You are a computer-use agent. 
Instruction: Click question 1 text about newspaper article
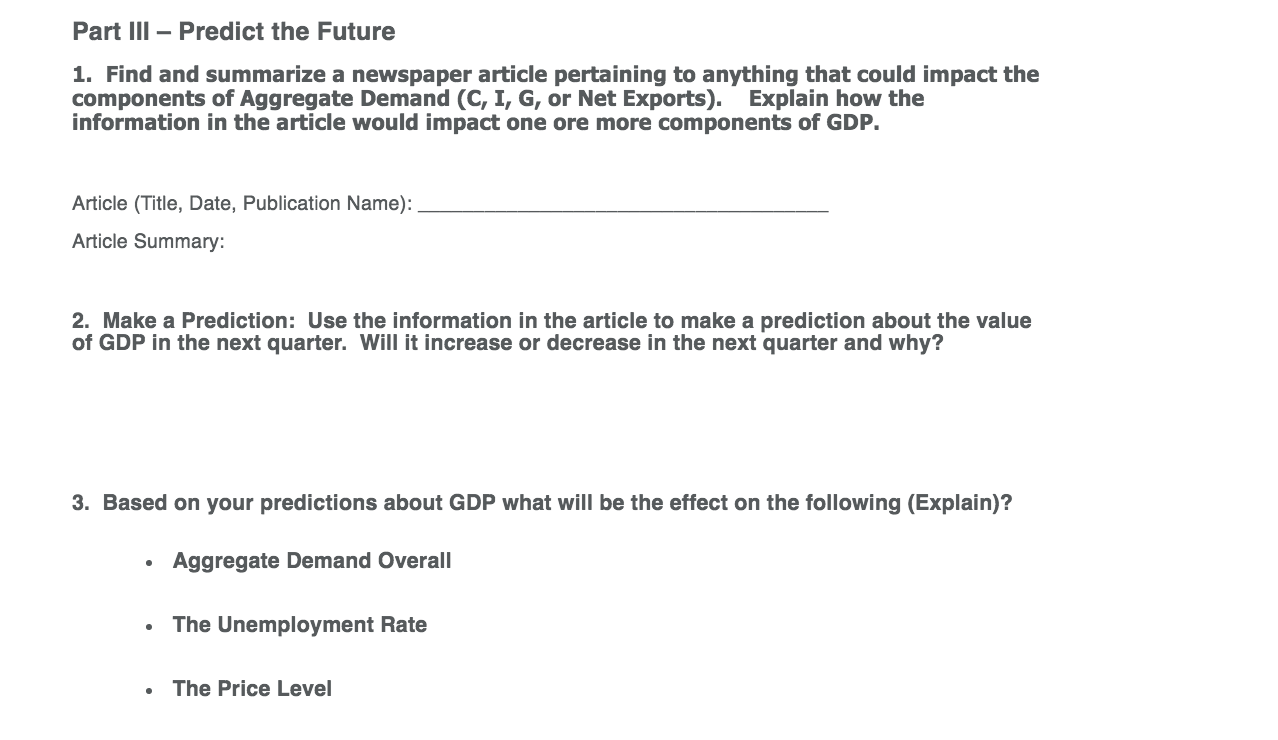[555, 99]
